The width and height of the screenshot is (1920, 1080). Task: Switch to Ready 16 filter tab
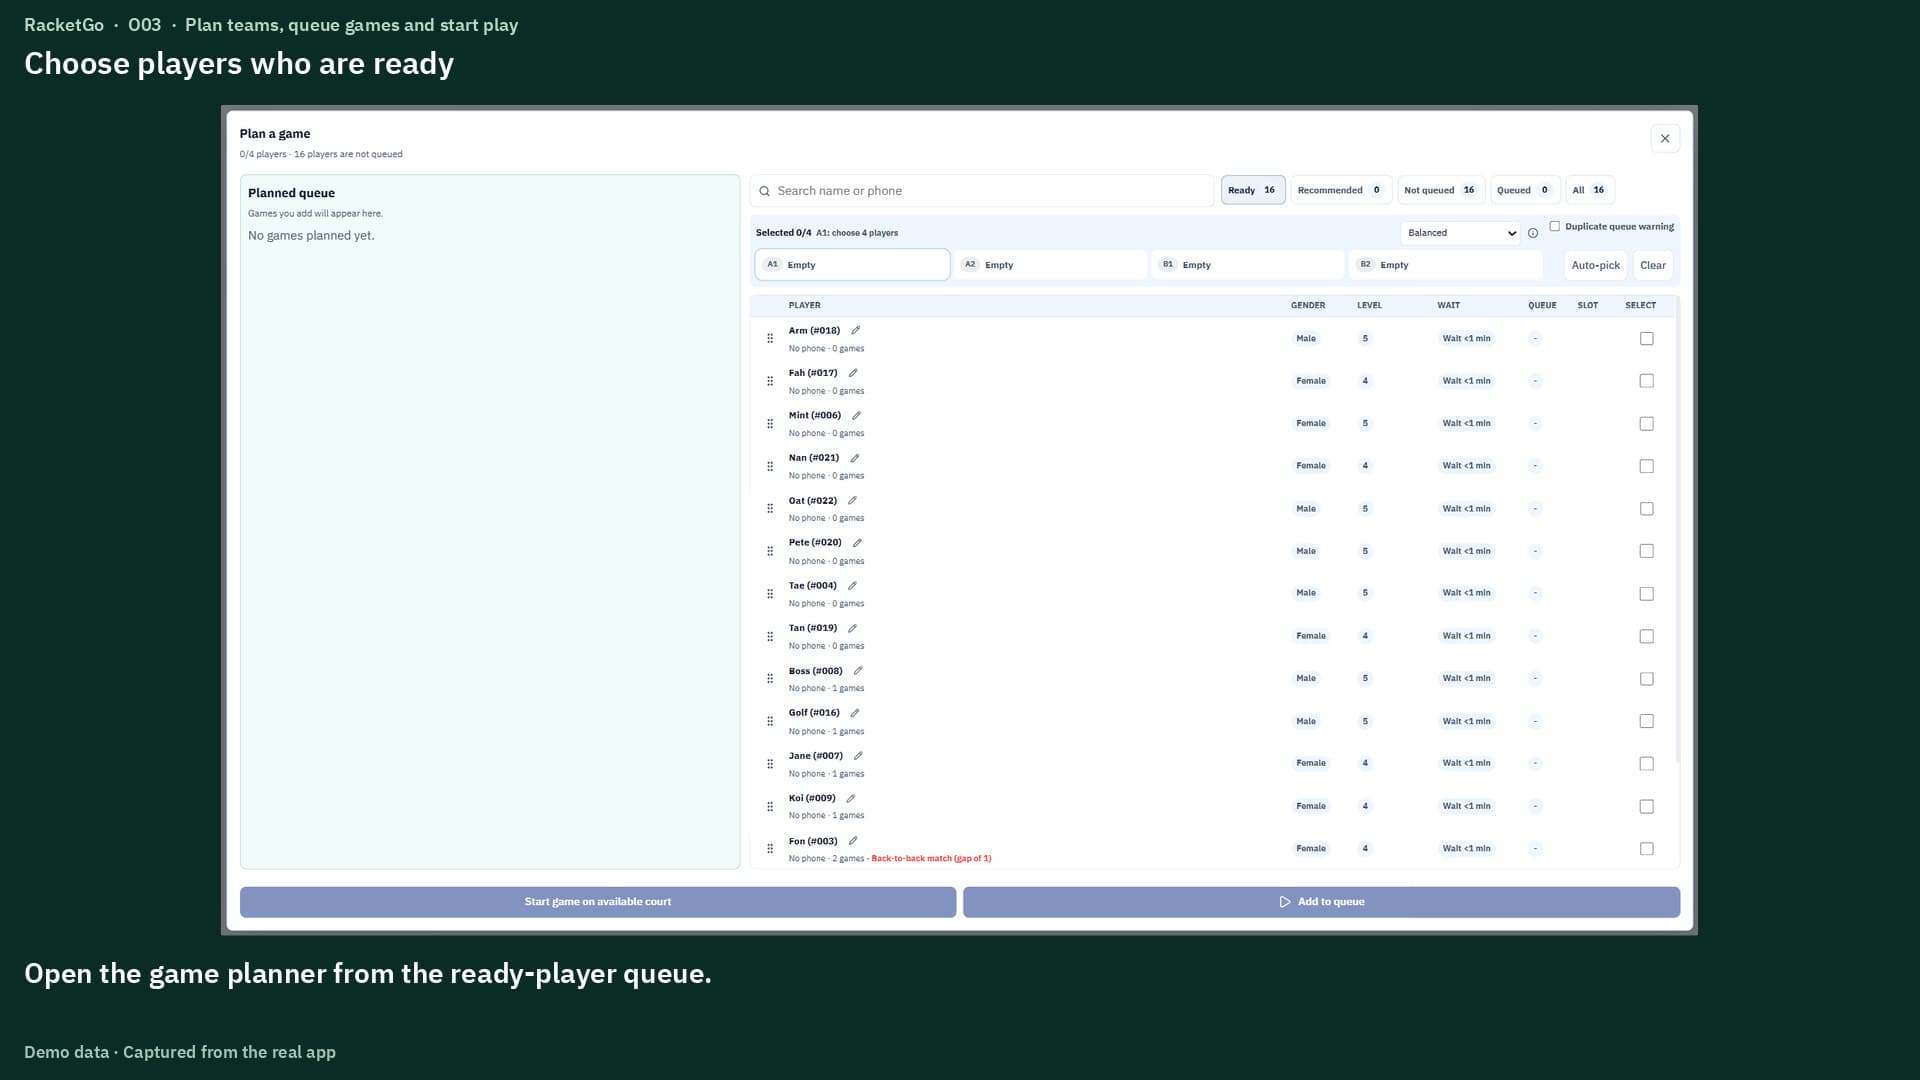click(1253, 190)
